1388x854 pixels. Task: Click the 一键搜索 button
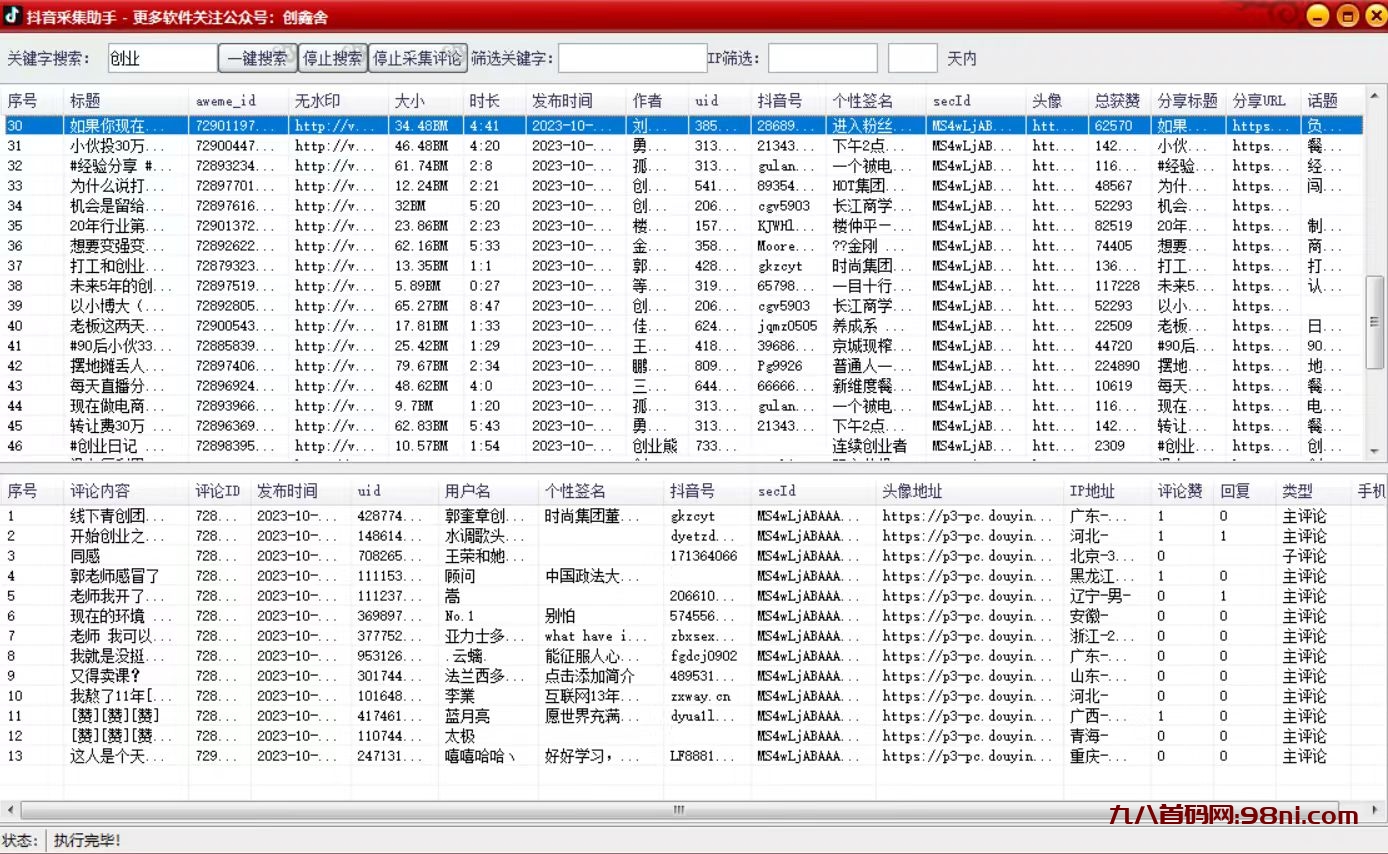(x=258, y=58)
